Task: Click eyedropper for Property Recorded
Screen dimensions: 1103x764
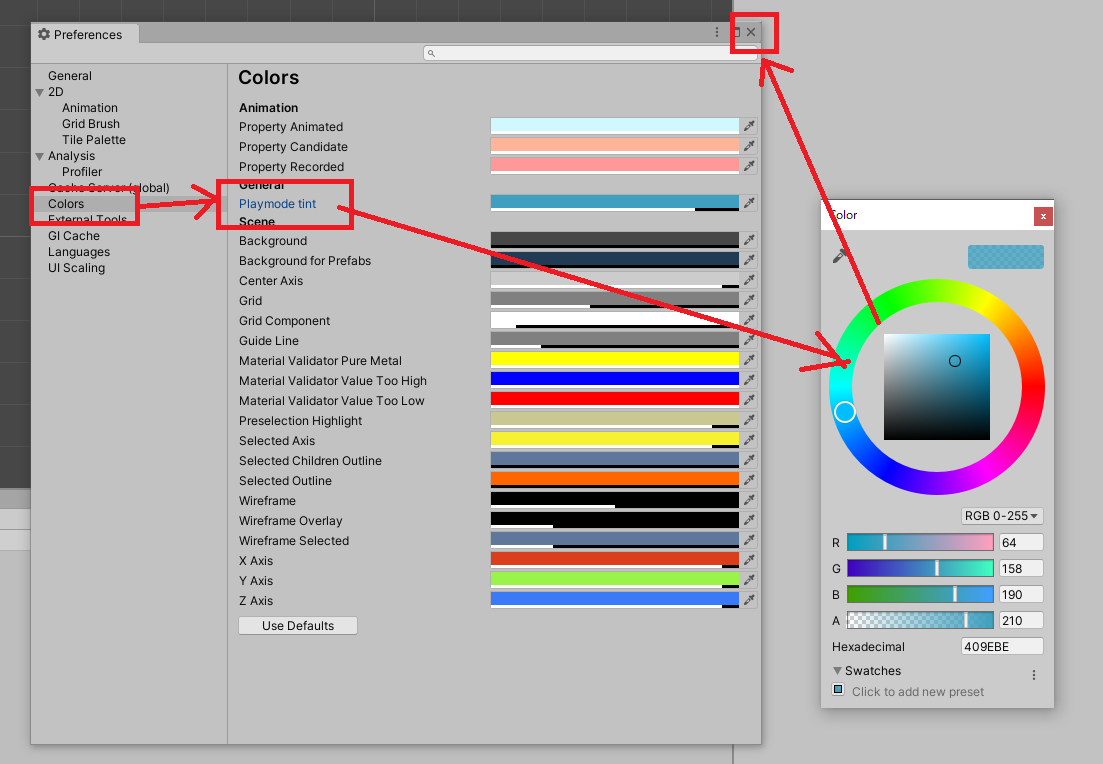Action: pos(749,166)
